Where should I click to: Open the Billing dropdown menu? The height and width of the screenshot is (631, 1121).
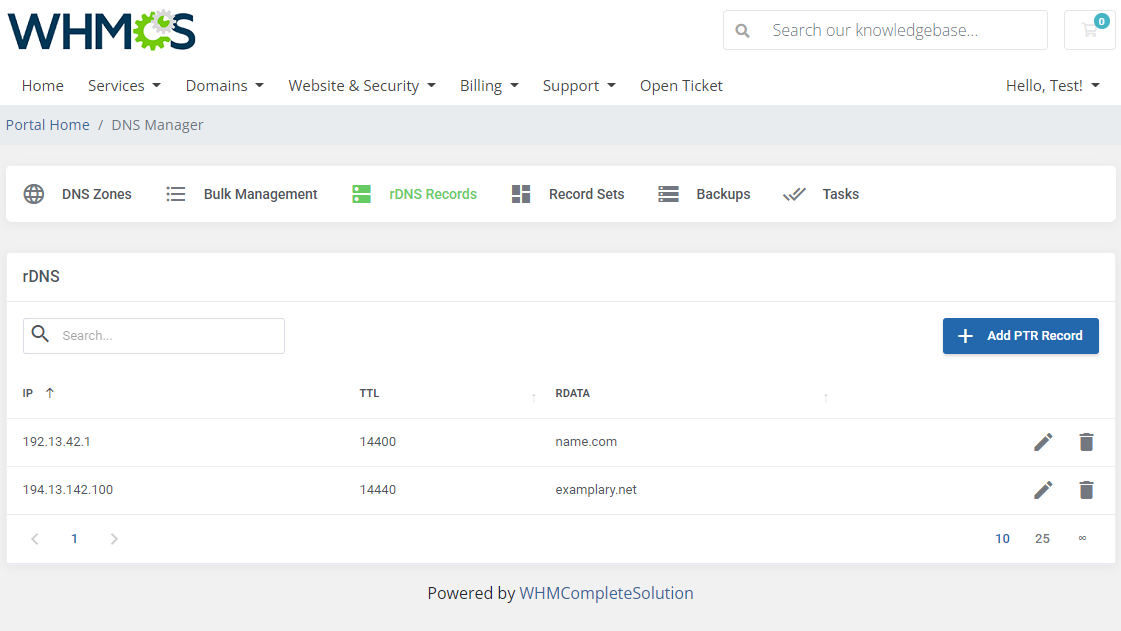click(x=489, y=86)
